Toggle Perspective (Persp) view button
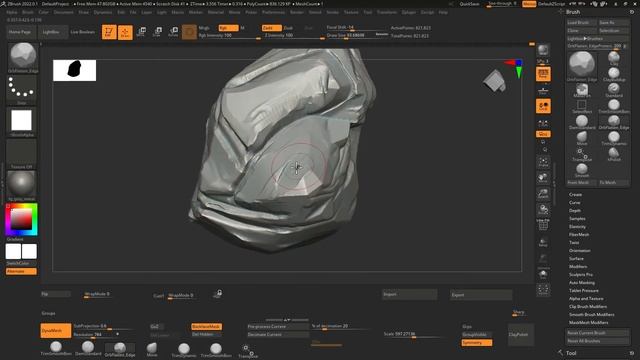Screen dimensions: 640x360 point(543,74)
